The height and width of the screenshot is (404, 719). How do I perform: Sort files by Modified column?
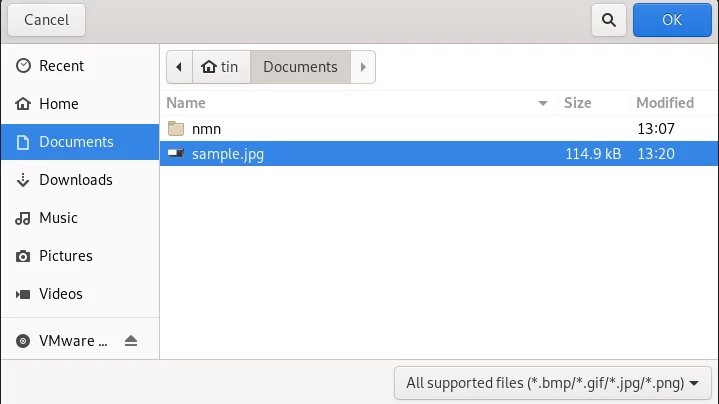click(673, 103)
